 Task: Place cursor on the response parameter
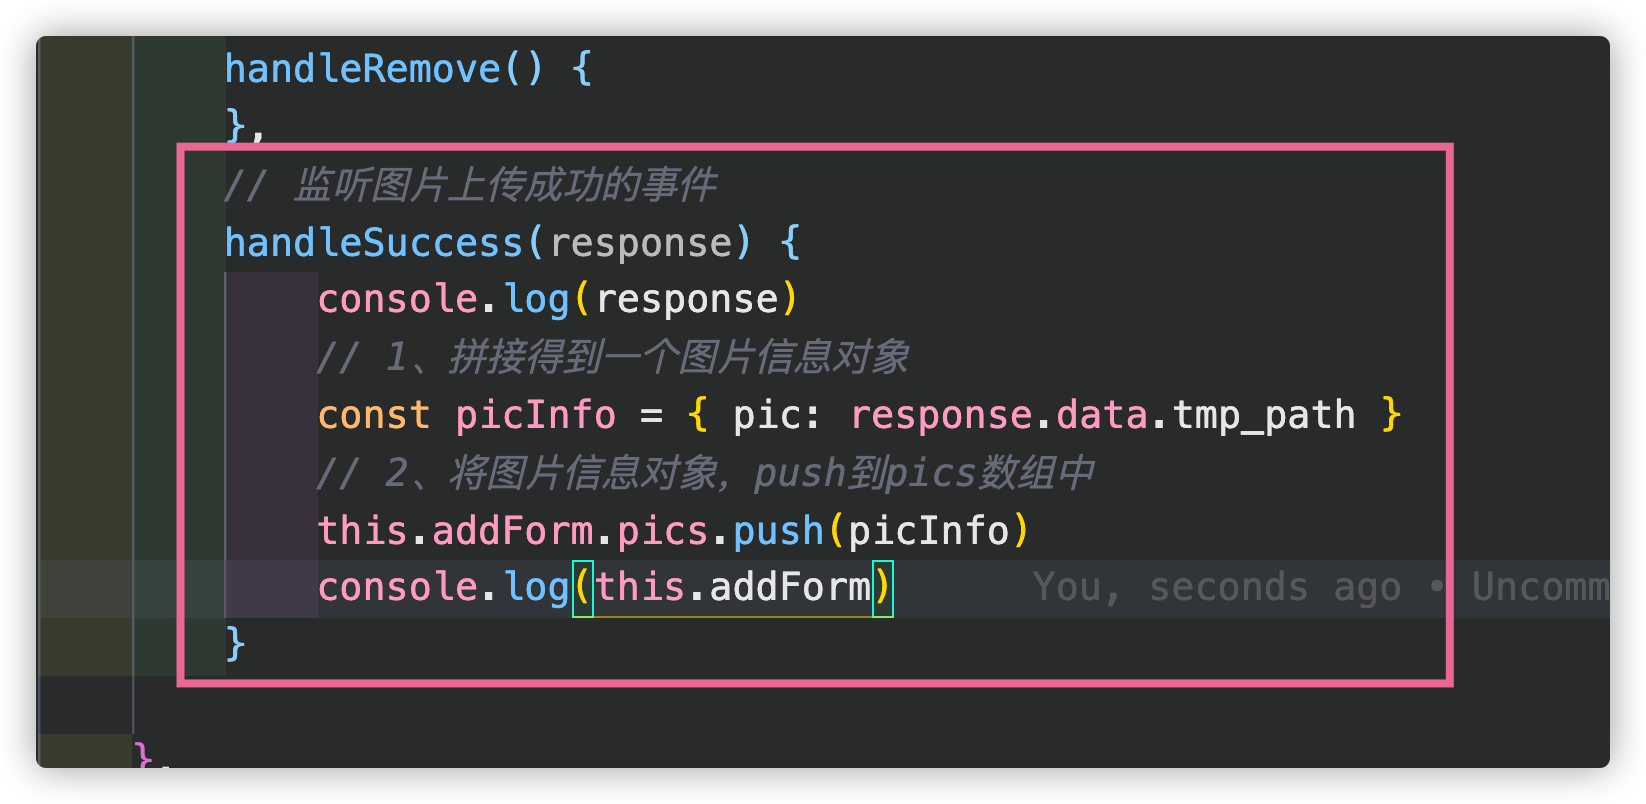pos(641,243)
